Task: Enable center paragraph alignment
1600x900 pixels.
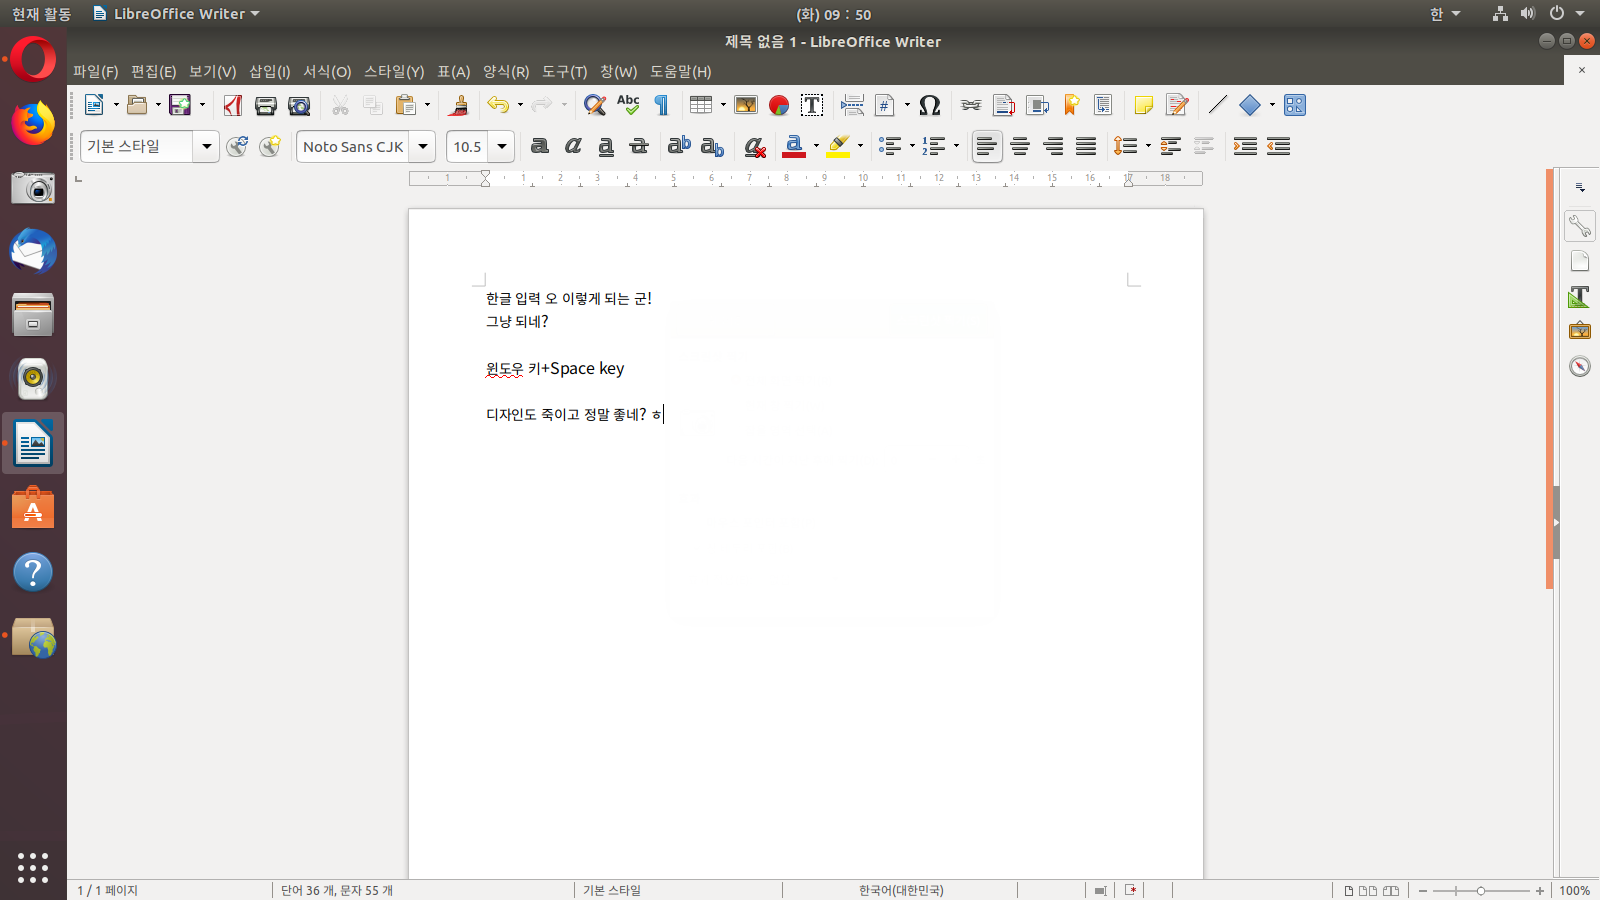Action: click(1020, 146)
